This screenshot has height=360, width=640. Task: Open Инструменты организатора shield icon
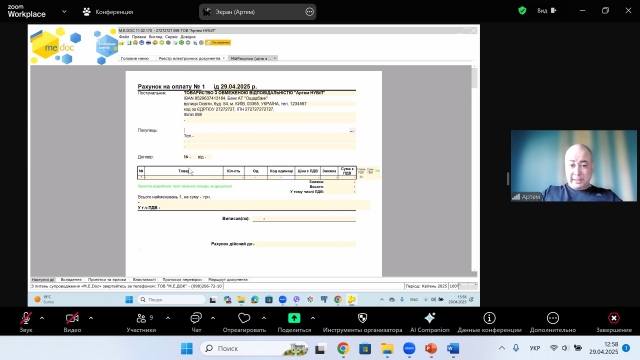362,322
